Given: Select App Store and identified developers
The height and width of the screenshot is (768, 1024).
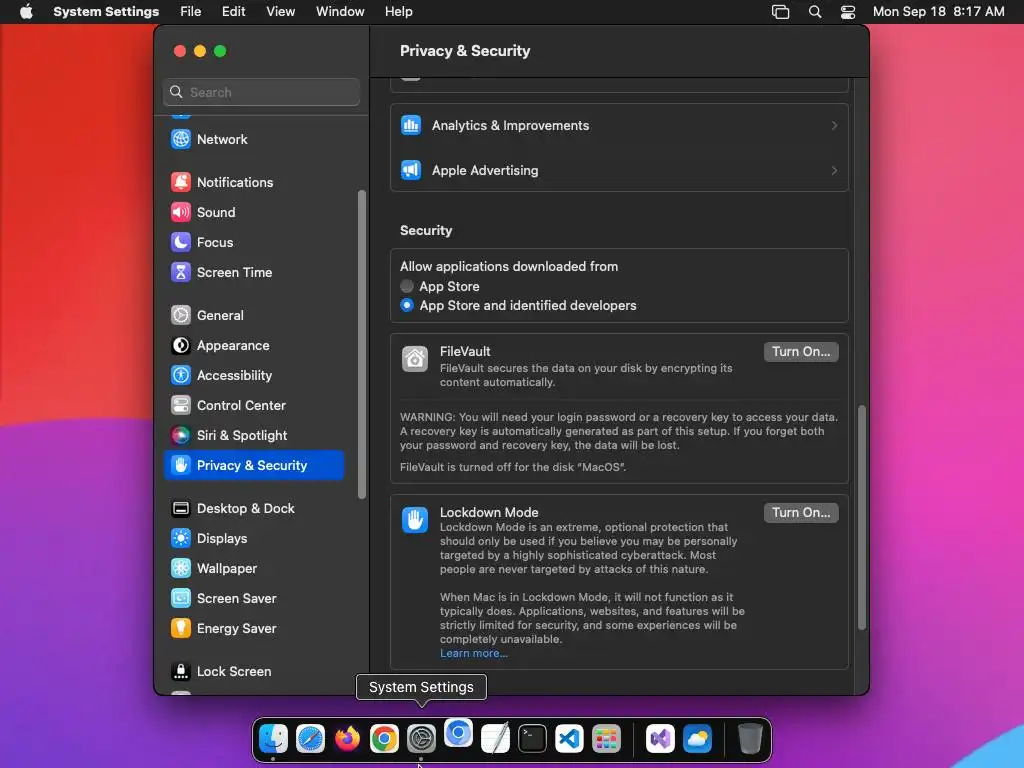Looking at the screenshot, I should point(407,305).
